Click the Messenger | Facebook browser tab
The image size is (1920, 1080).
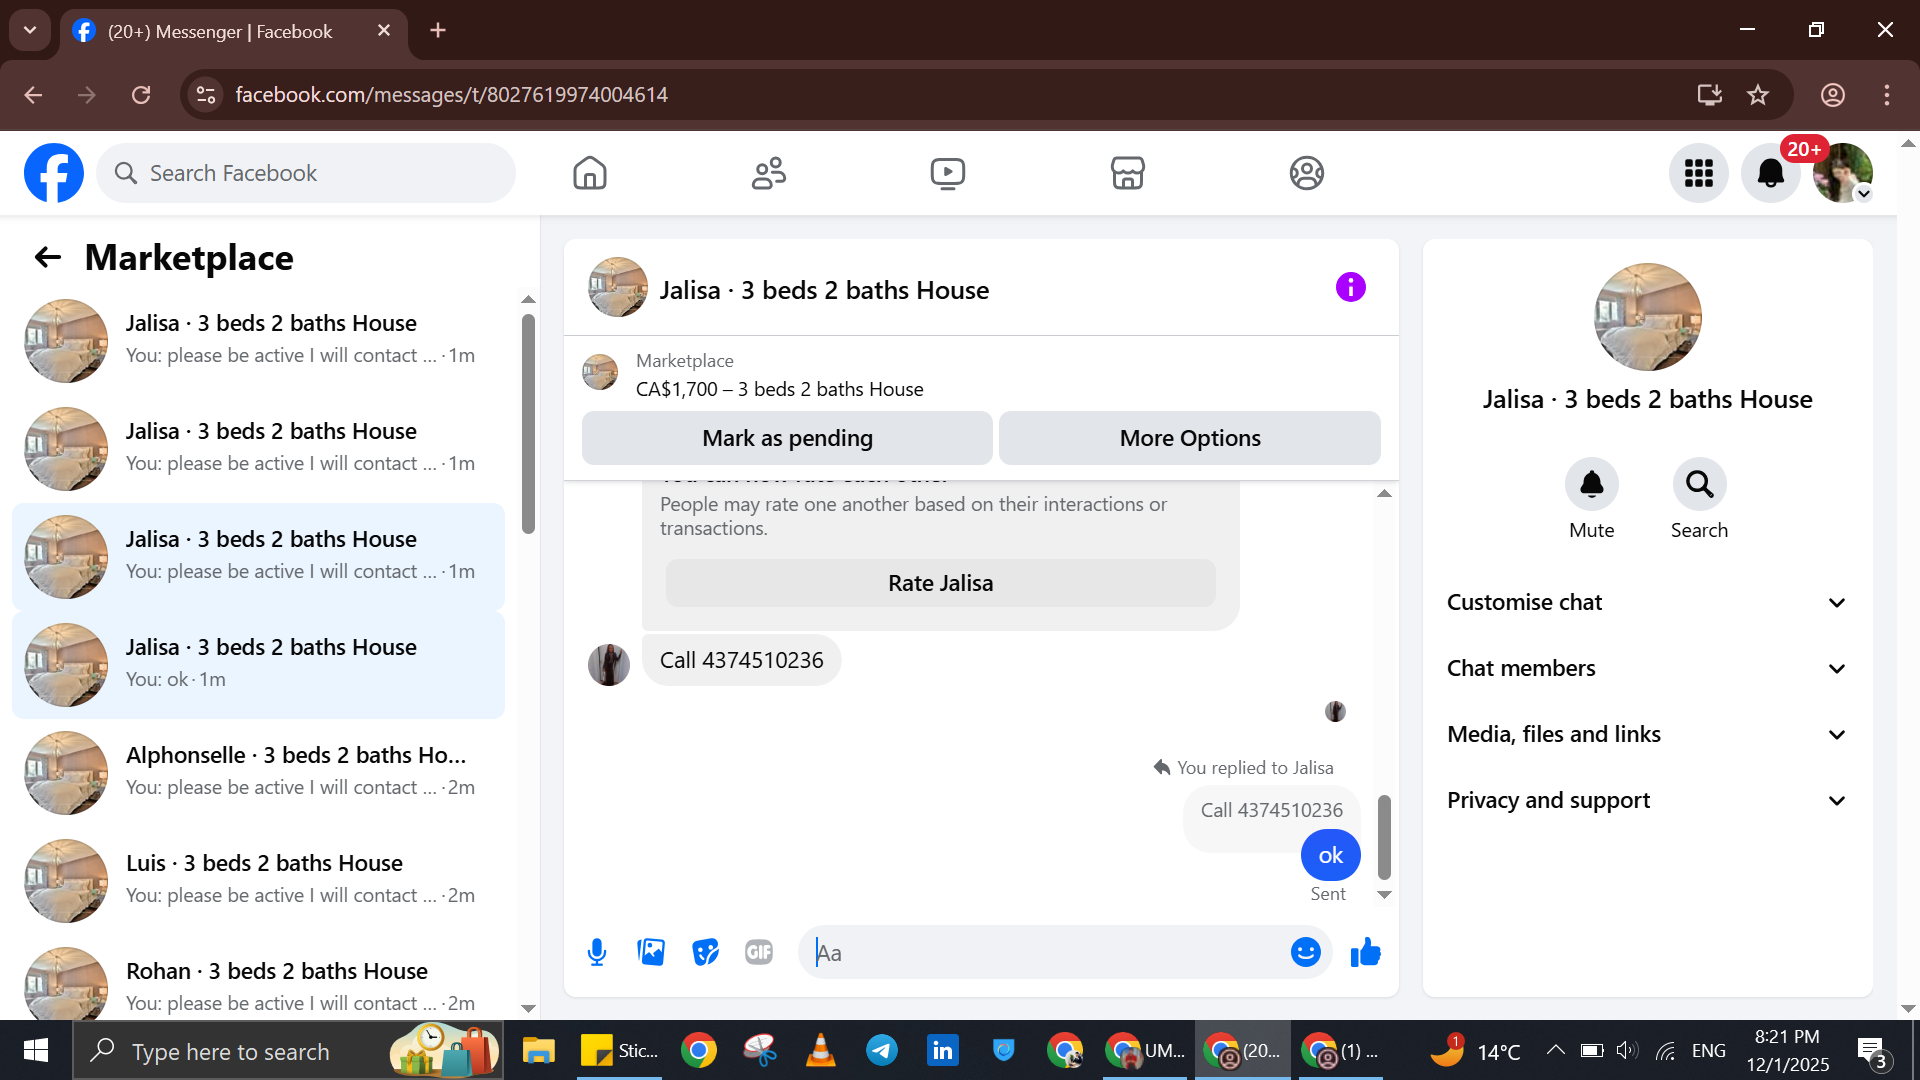[x=234, y=31]
